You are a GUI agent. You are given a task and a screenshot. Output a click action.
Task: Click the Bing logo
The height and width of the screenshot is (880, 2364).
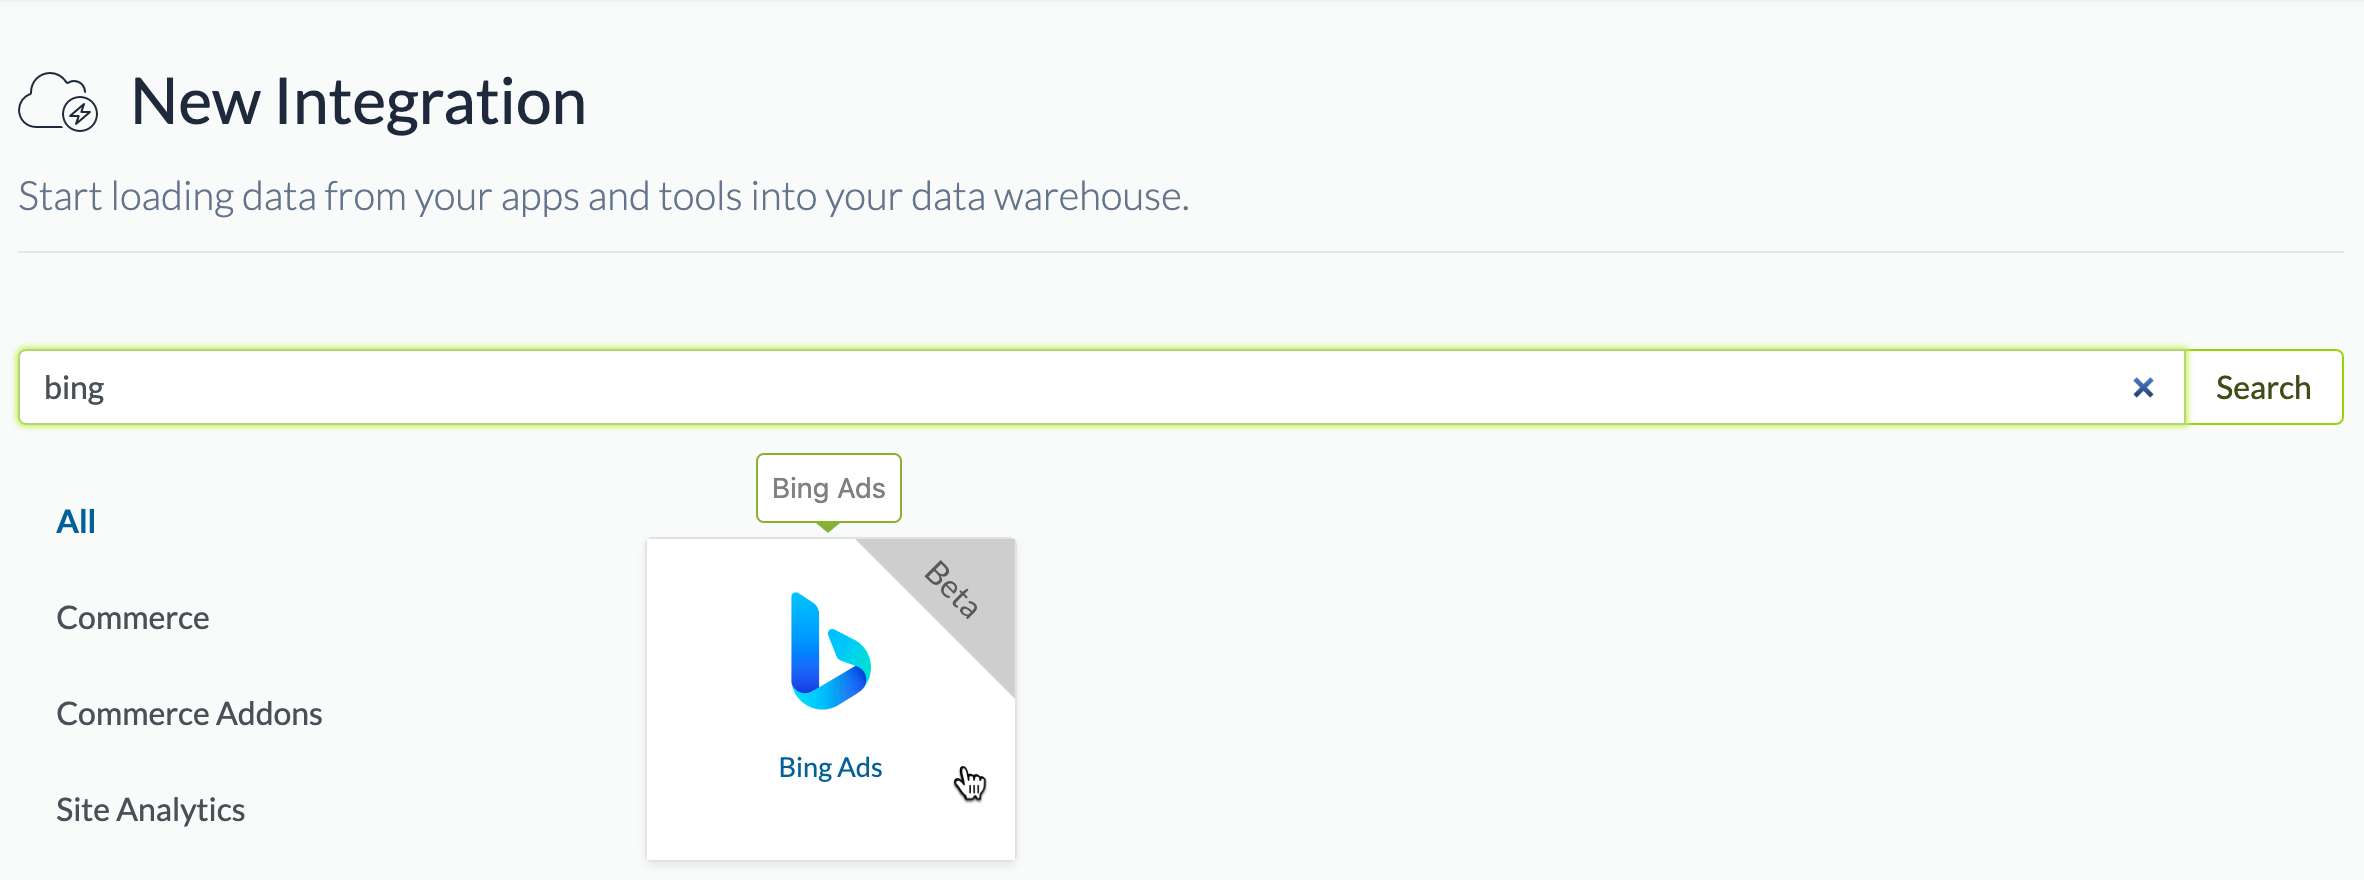(x=829, y=651)
